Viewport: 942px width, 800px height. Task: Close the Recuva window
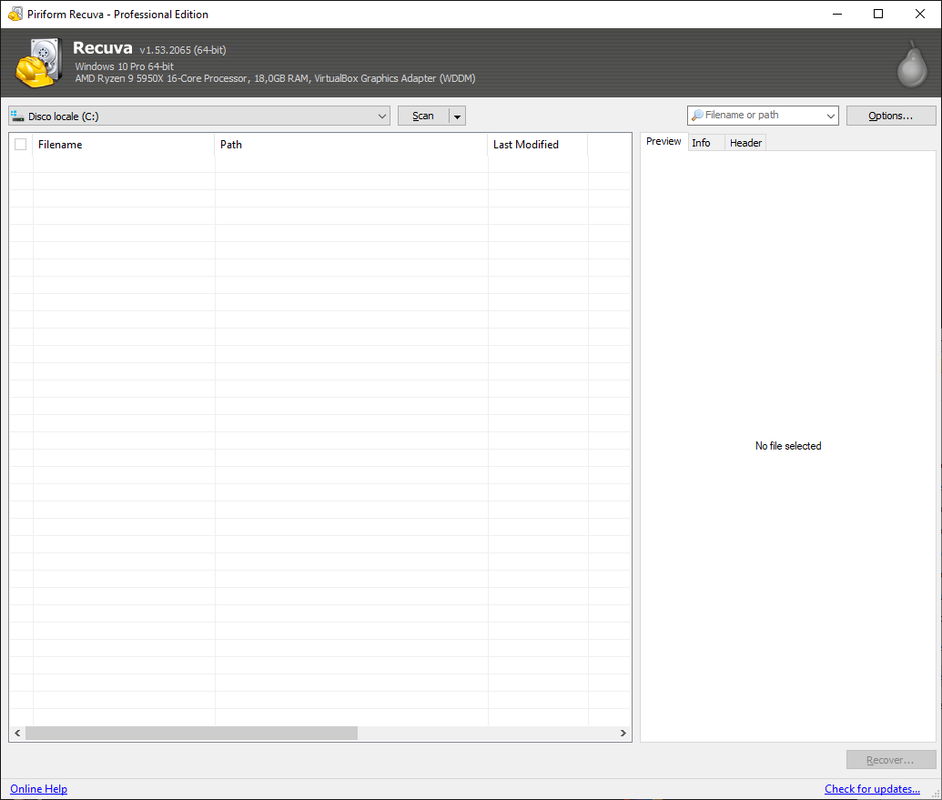pos(920,14)
